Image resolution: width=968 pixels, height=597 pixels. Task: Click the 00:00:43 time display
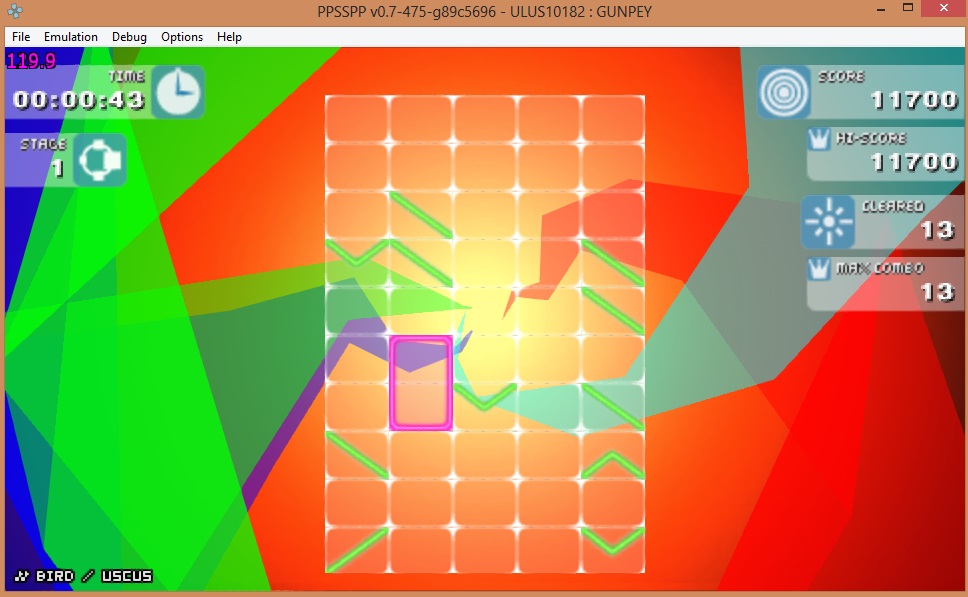pos(79,100)
